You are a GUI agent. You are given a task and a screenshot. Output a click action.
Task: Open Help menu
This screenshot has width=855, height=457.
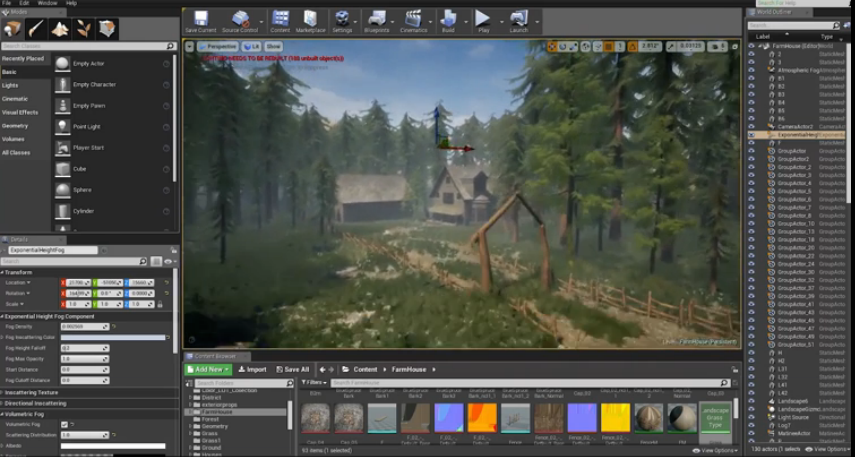tap(71, 3)
